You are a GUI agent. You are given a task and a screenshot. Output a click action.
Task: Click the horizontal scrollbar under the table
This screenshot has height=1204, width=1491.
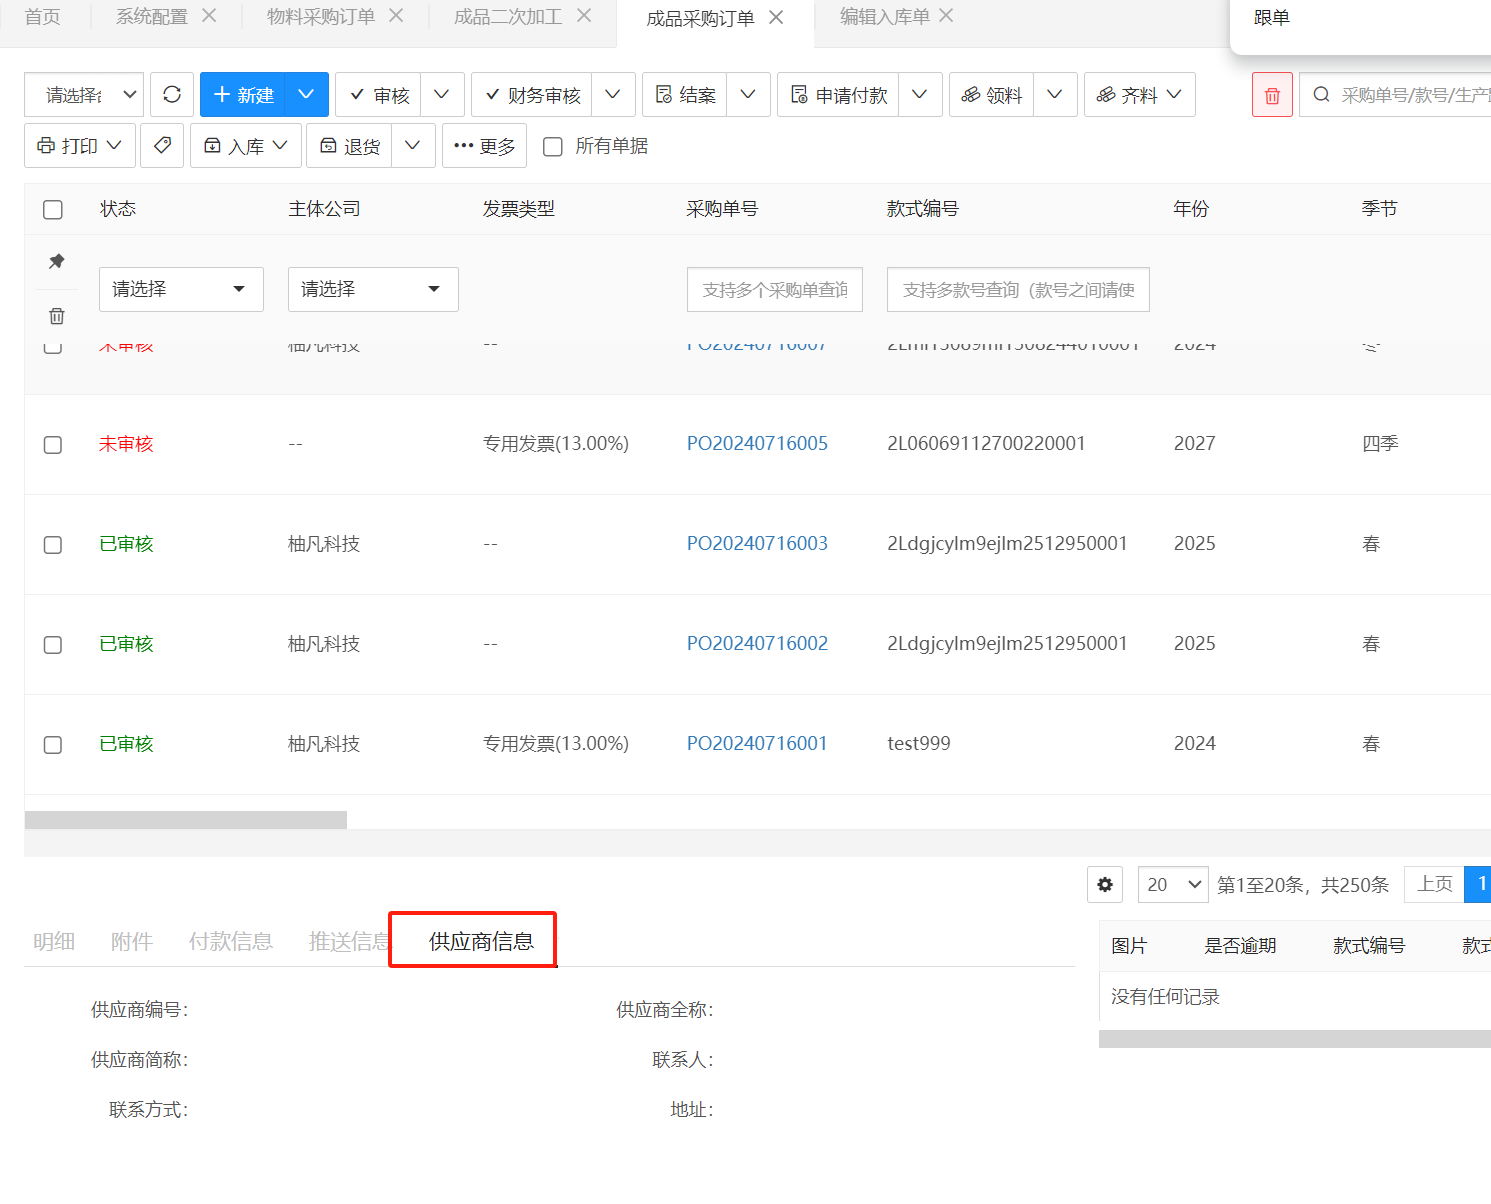[186, 820]
